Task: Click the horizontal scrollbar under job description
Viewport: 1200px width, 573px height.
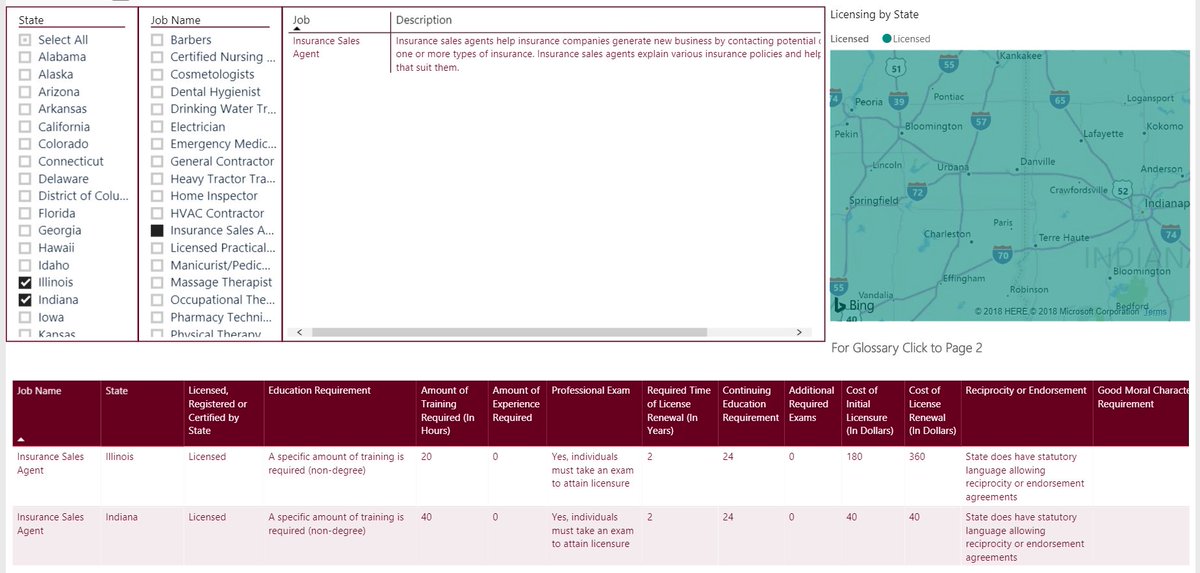Action: [x=509, y=332]
